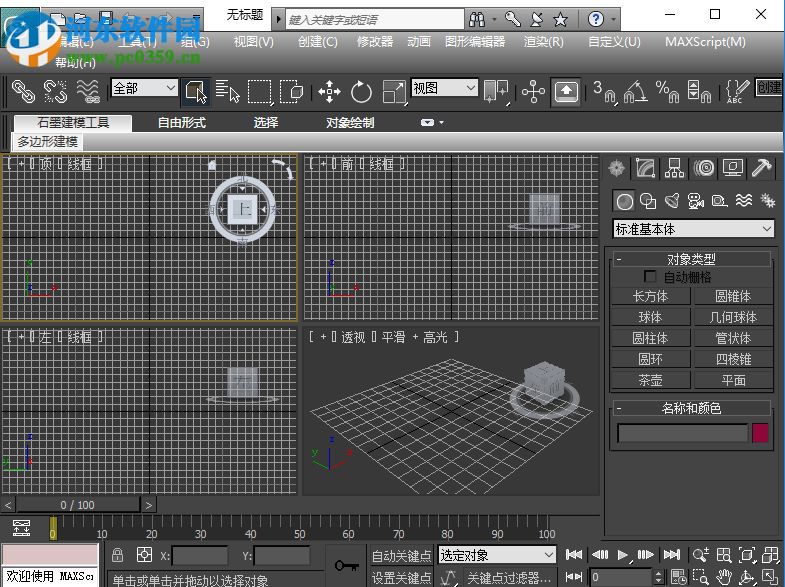Select the Move tool
The height and width of the screenshot is (587, 785).
coord(329,92)
